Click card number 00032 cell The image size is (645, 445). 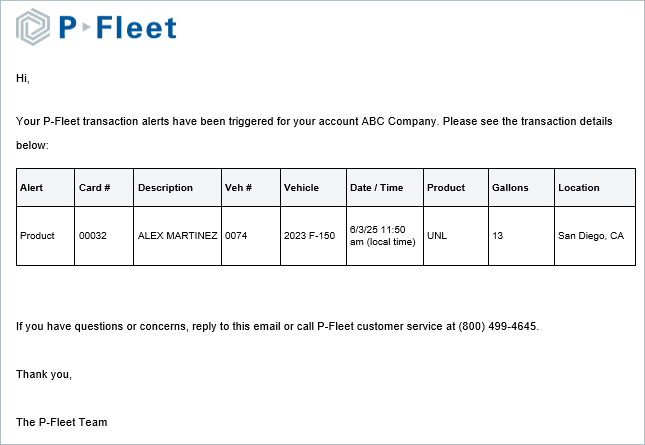coord(93,236)
